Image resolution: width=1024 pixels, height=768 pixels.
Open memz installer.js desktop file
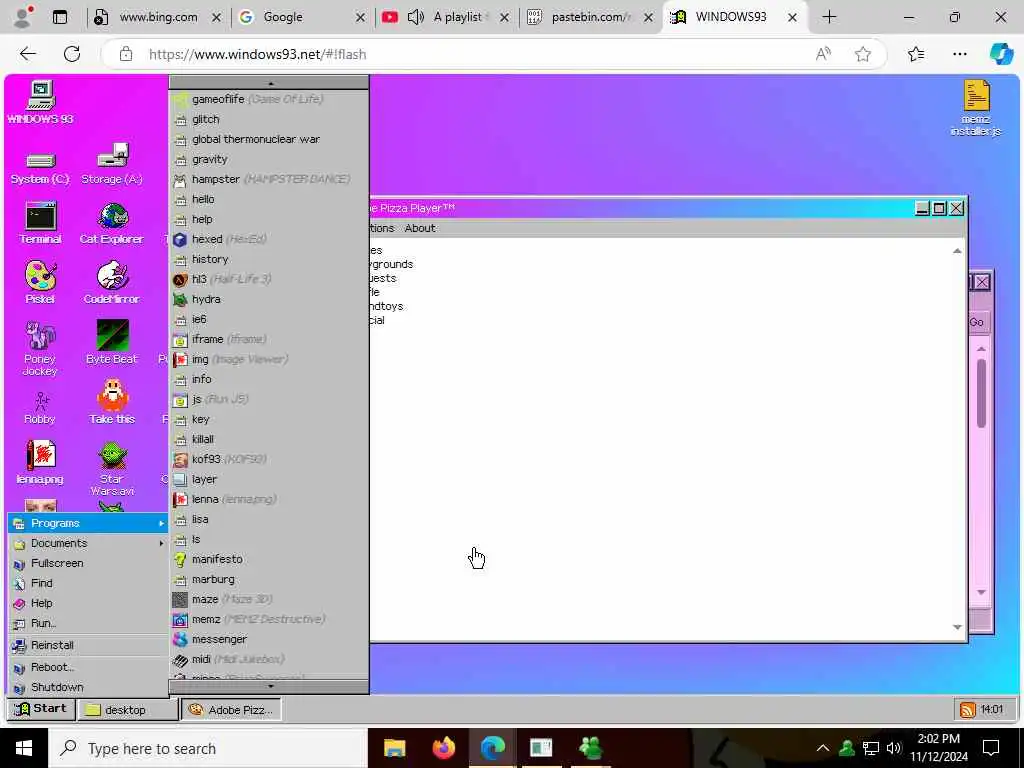point(976,108)
